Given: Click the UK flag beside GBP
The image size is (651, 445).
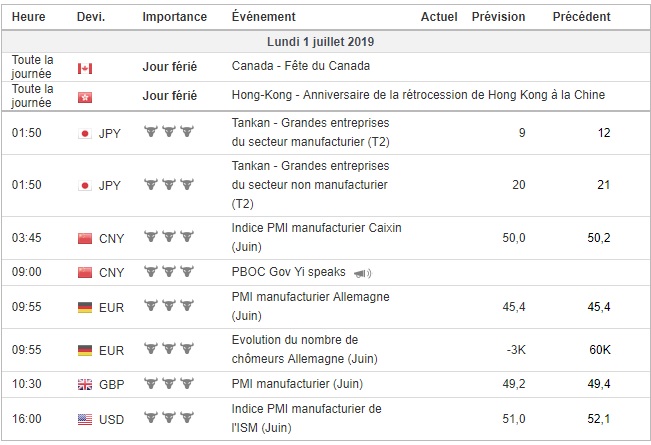Looking at the screenshot, I should tap(85, 385).
